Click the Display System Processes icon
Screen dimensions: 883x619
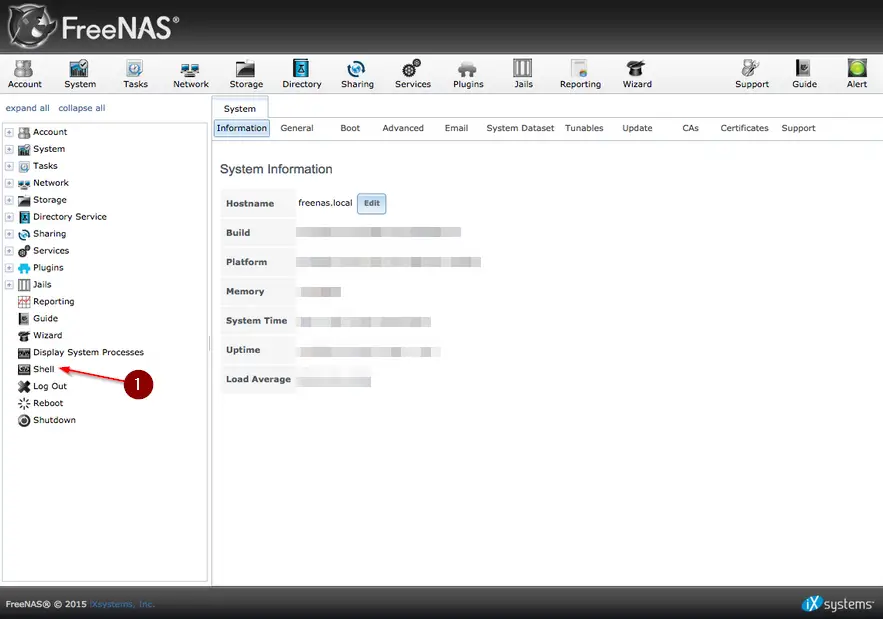pos(24,353)
